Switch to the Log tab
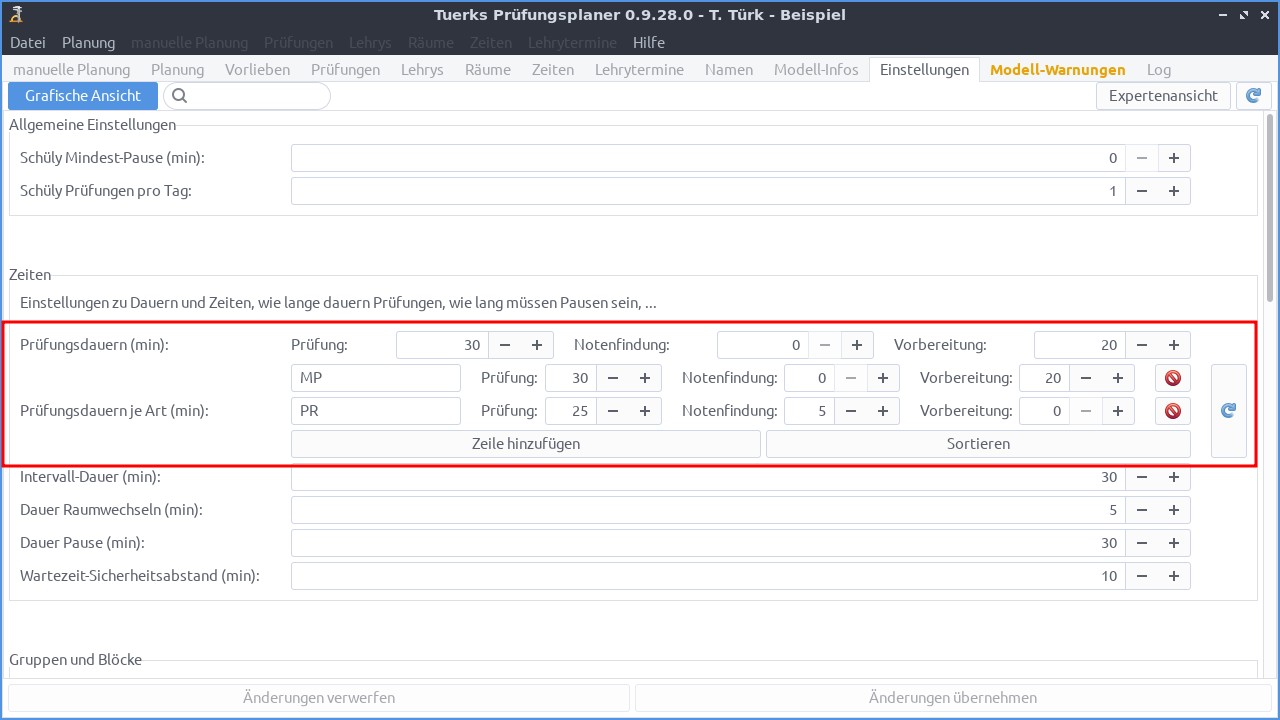Image resolution: width=1280 pixels, height=720 pixels. 1158,70
